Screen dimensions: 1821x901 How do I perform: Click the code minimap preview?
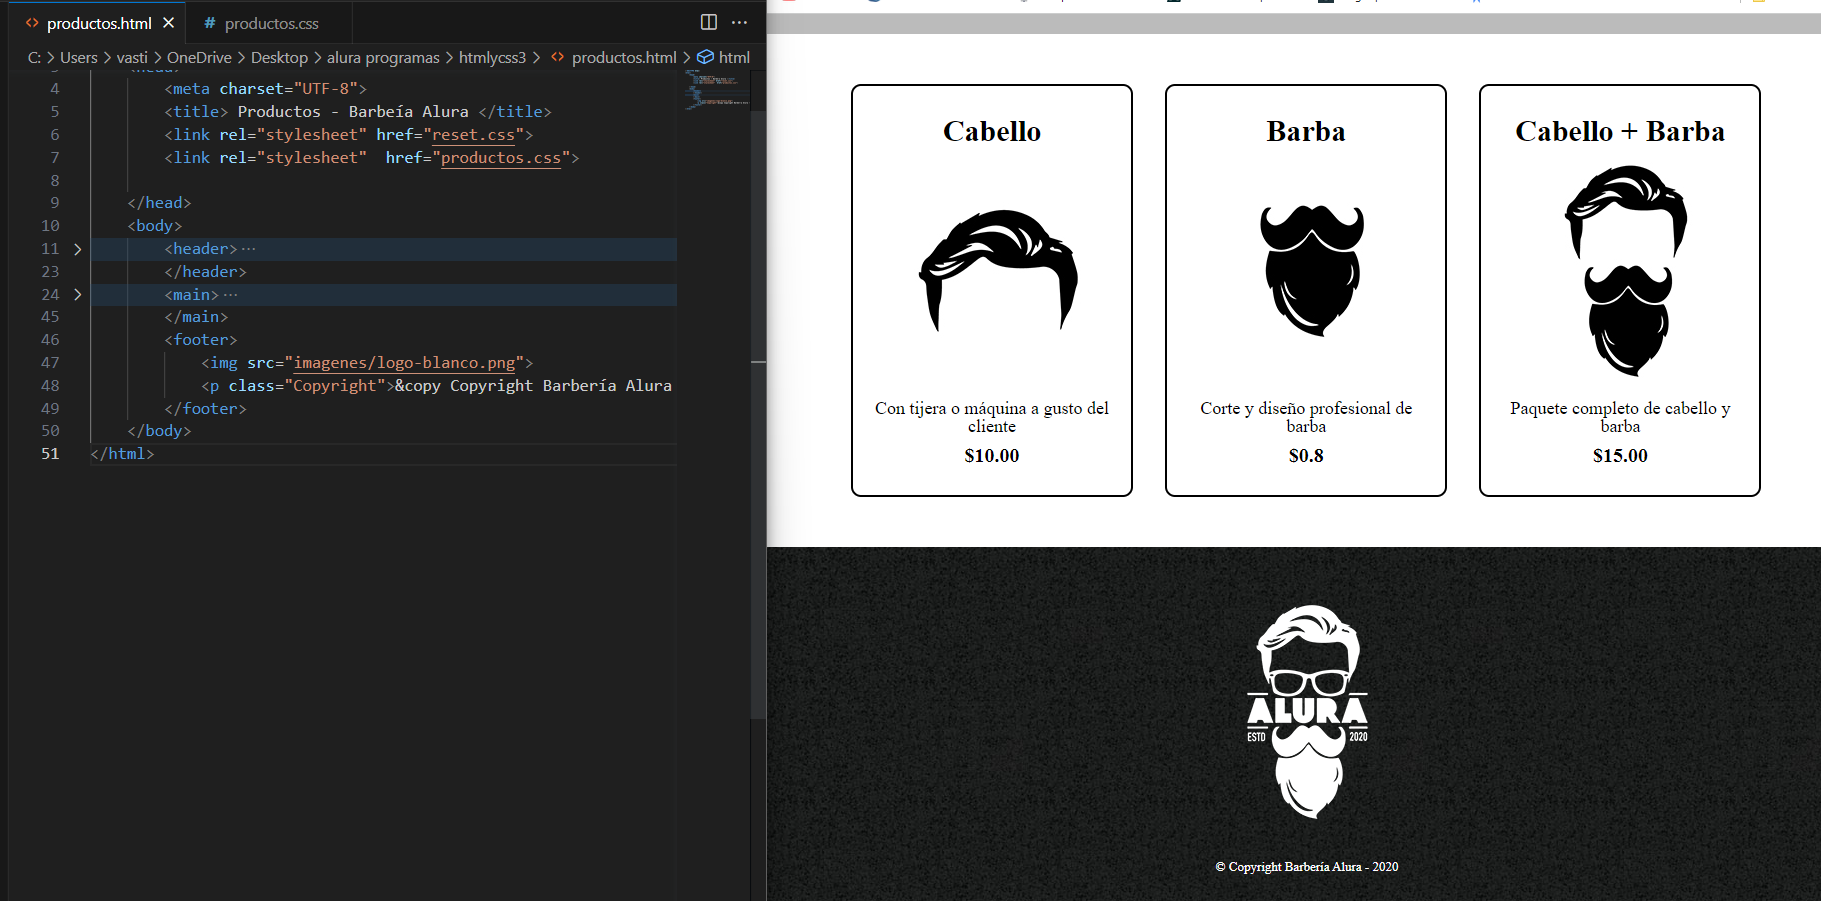[x=717, y=89]
